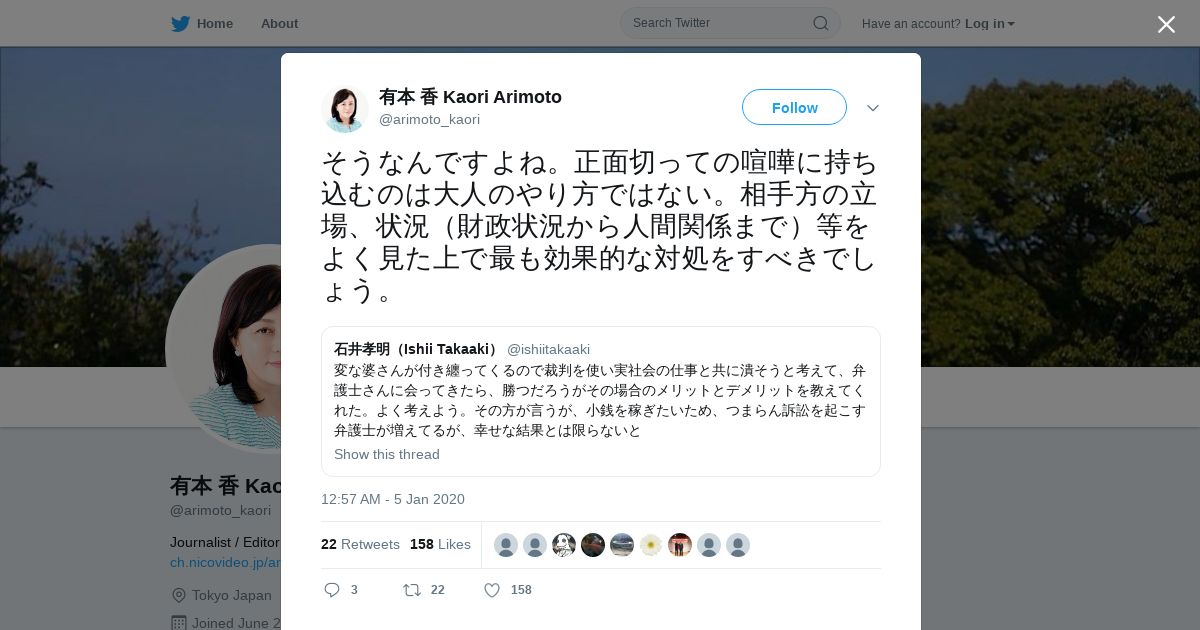Open the @arimoto_kaori handle in tweet header
The height and width of the screenshot is (630, 1200).
click(429, 119)
